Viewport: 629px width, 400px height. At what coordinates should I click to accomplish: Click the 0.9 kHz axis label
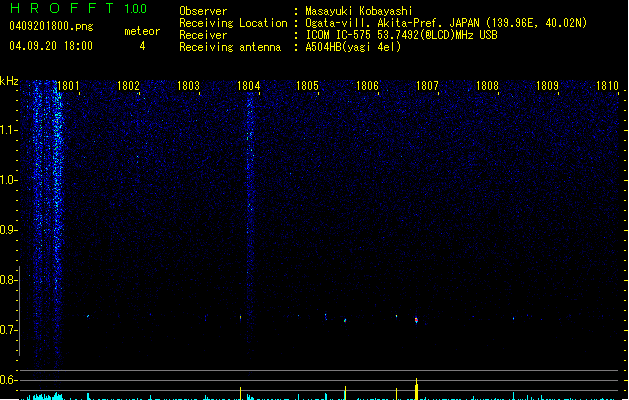(8, 230)
